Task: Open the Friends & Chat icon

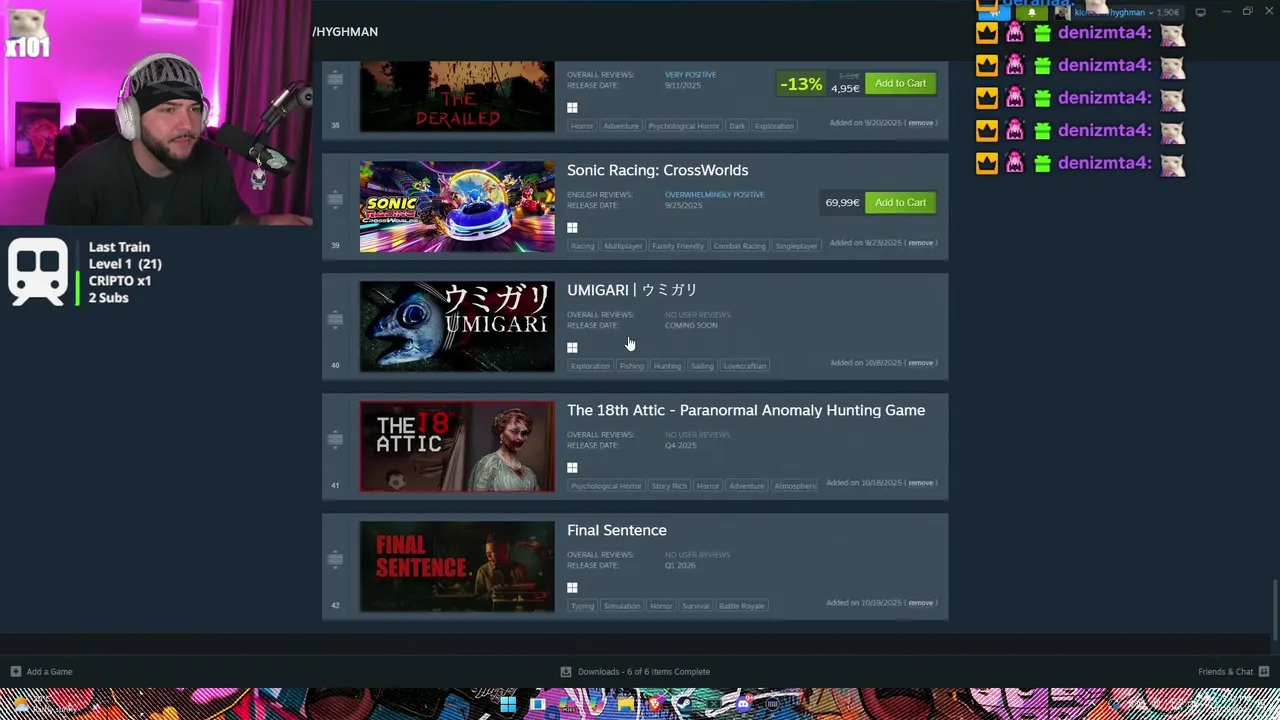Action: (1263, 671)
